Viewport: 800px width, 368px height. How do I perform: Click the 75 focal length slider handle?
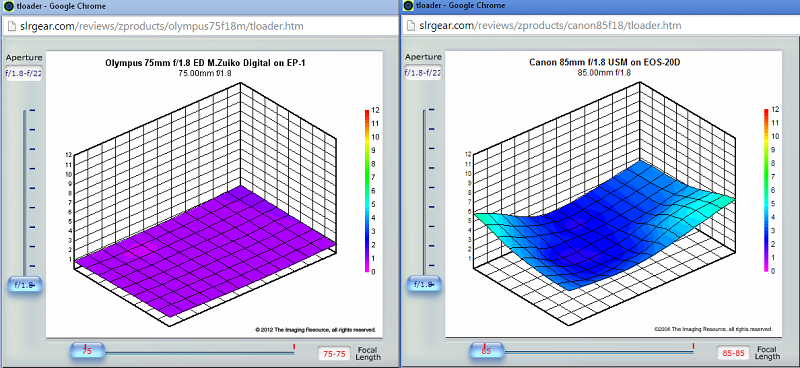coord(87,351)
